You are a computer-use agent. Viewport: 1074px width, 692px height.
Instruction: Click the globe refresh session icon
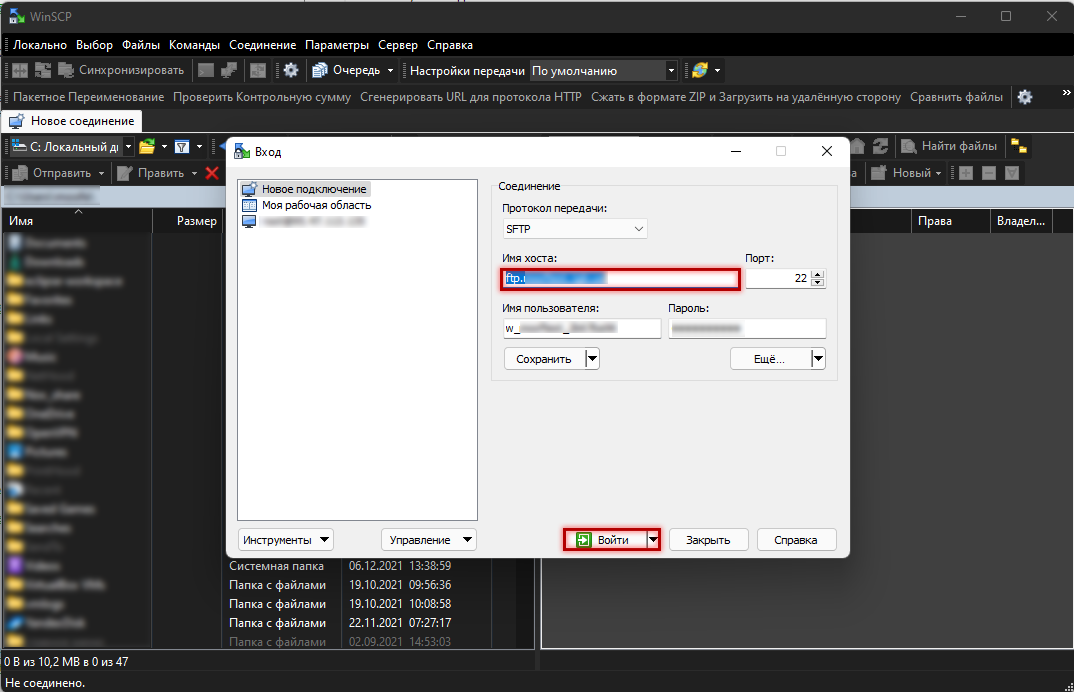[x=700, y=70]
